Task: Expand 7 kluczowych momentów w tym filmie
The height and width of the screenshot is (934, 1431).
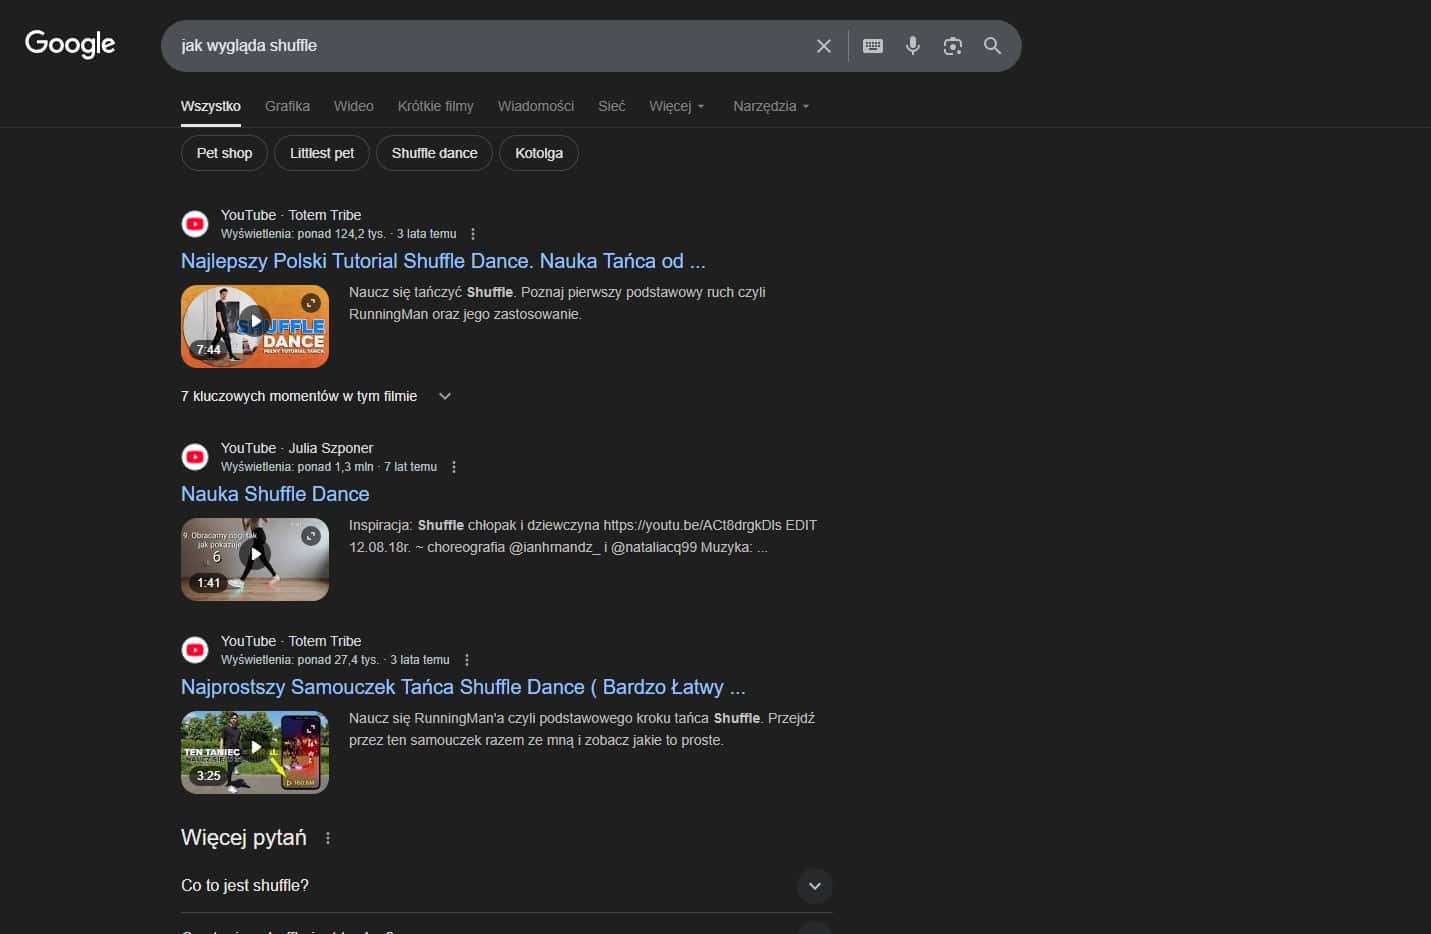Action: coord(445,396)
